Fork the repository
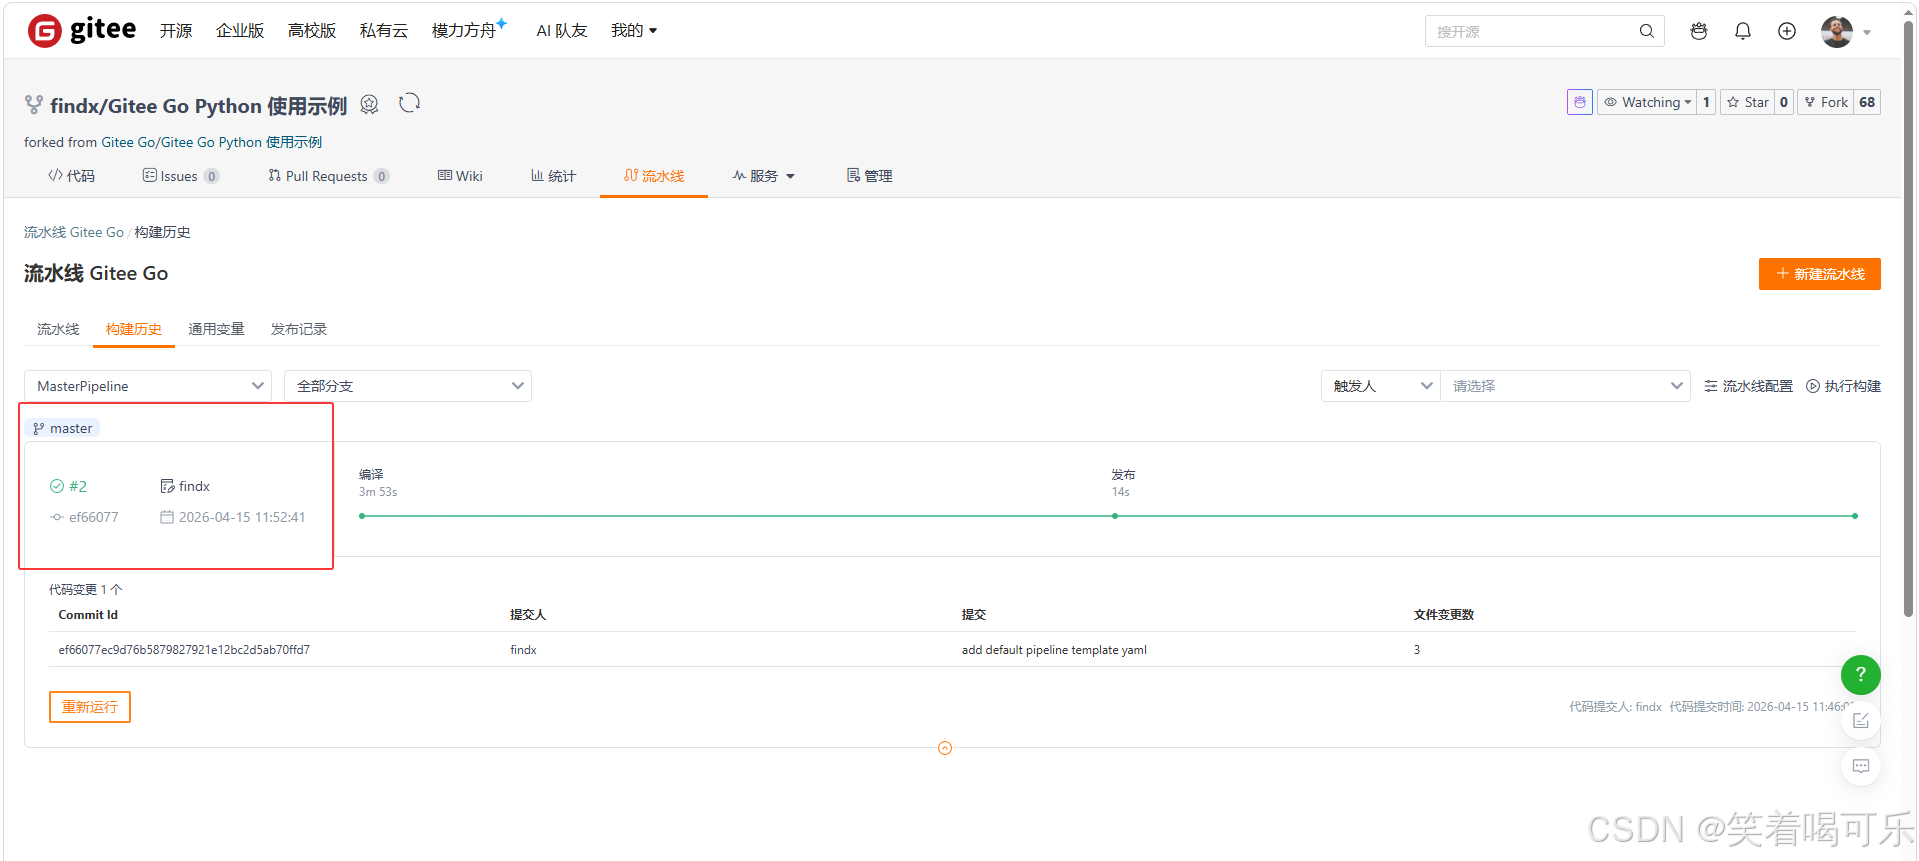This screenshot has height=861, width=1919. point(1826,102)
